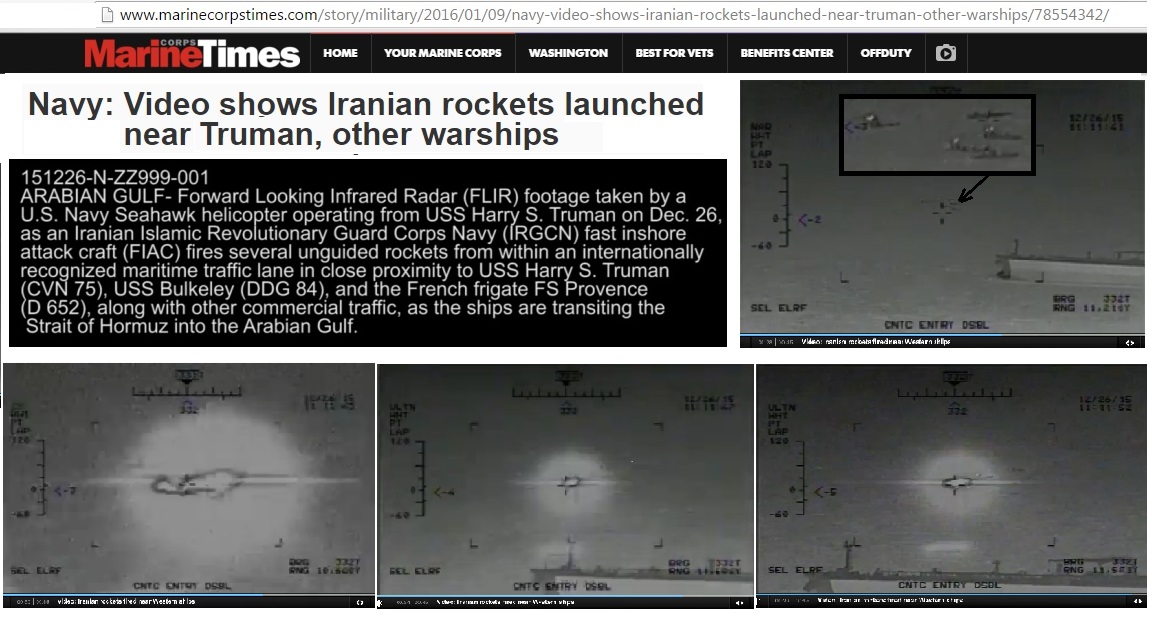1154x620 pixels.
Task: Open the BENEFITS CENTER menu item
Action: tap(787, 53)
